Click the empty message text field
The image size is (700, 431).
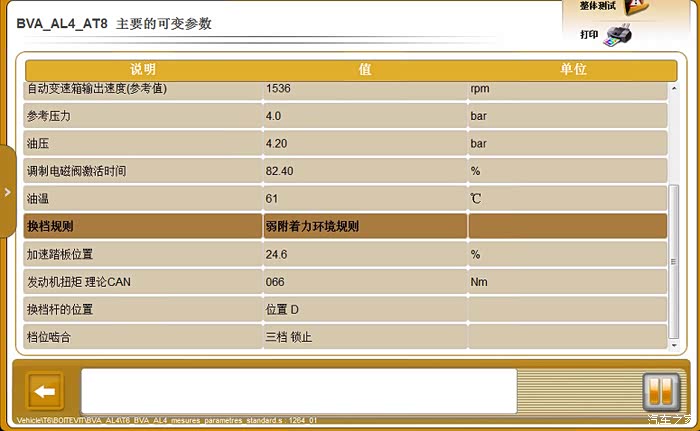(x=298, y=390)
